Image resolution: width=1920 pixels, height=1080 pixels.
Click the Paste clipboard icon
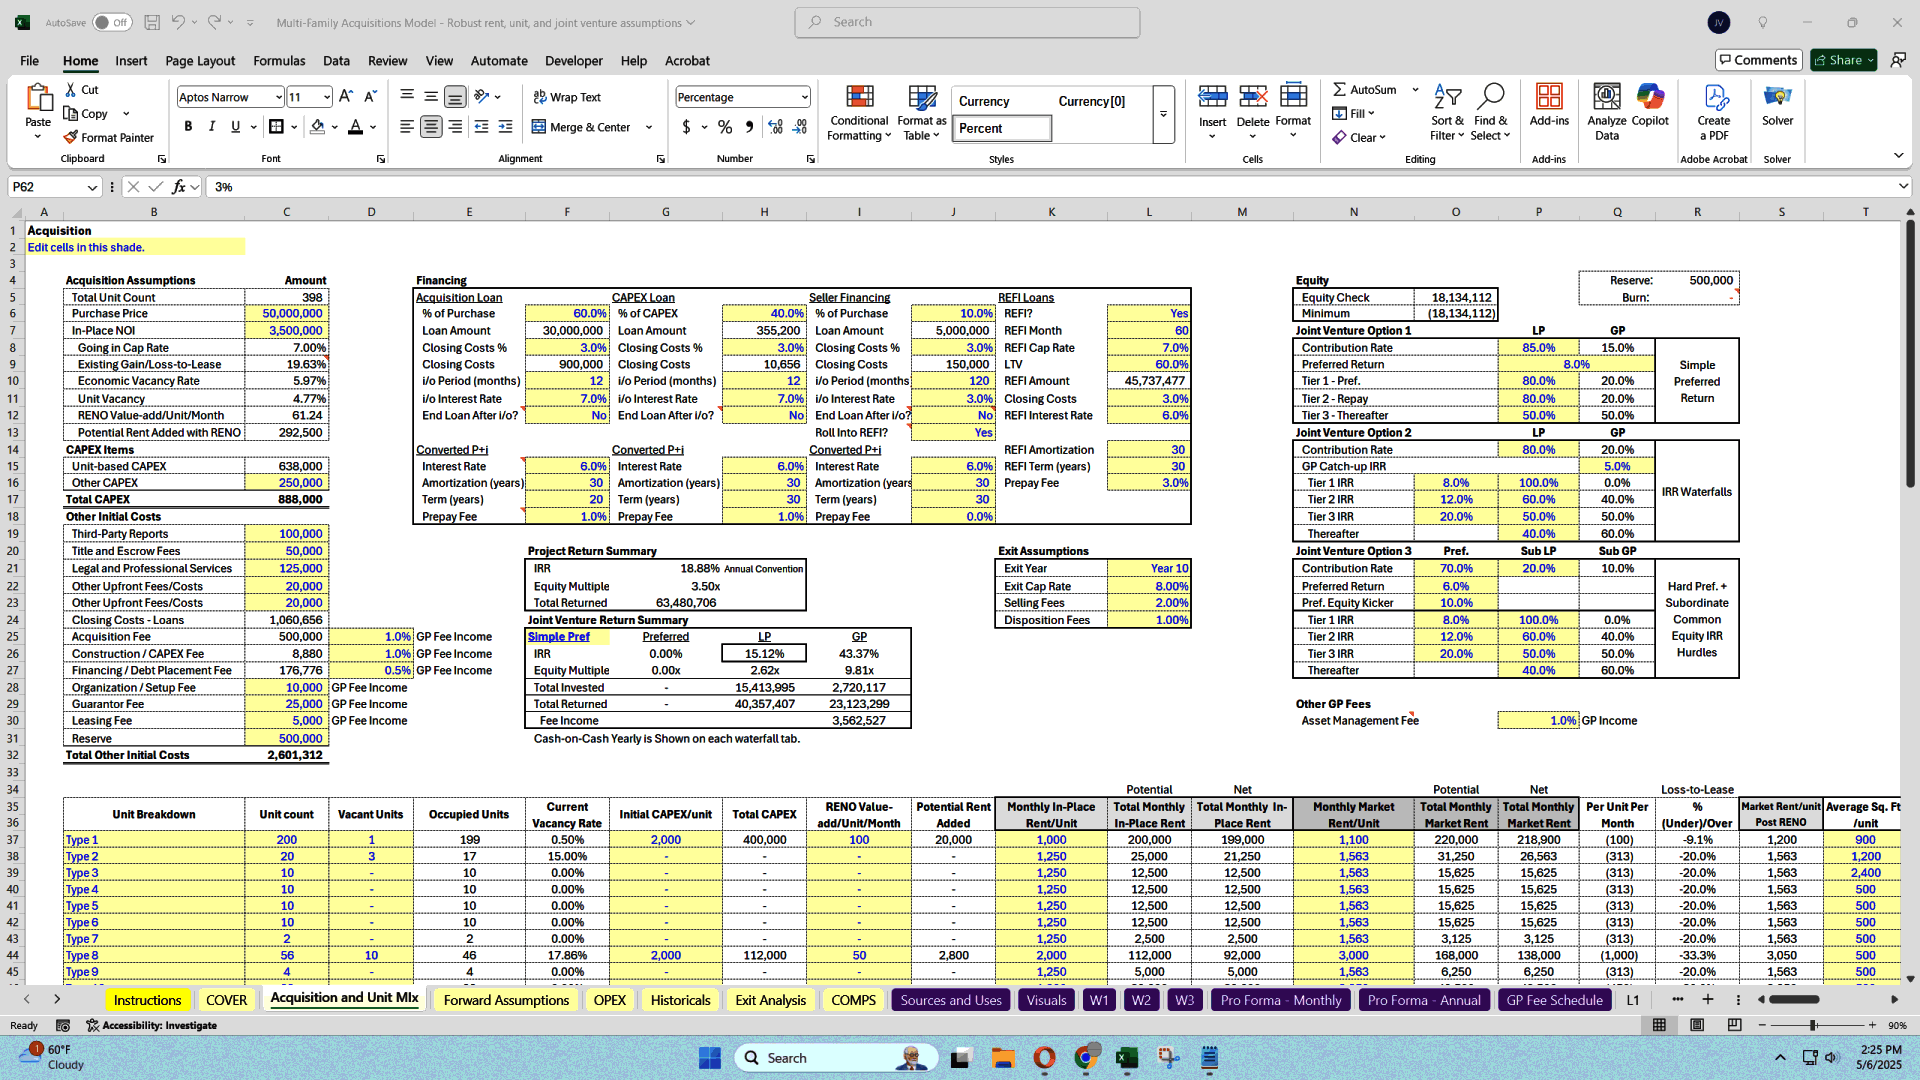[38, 98]
